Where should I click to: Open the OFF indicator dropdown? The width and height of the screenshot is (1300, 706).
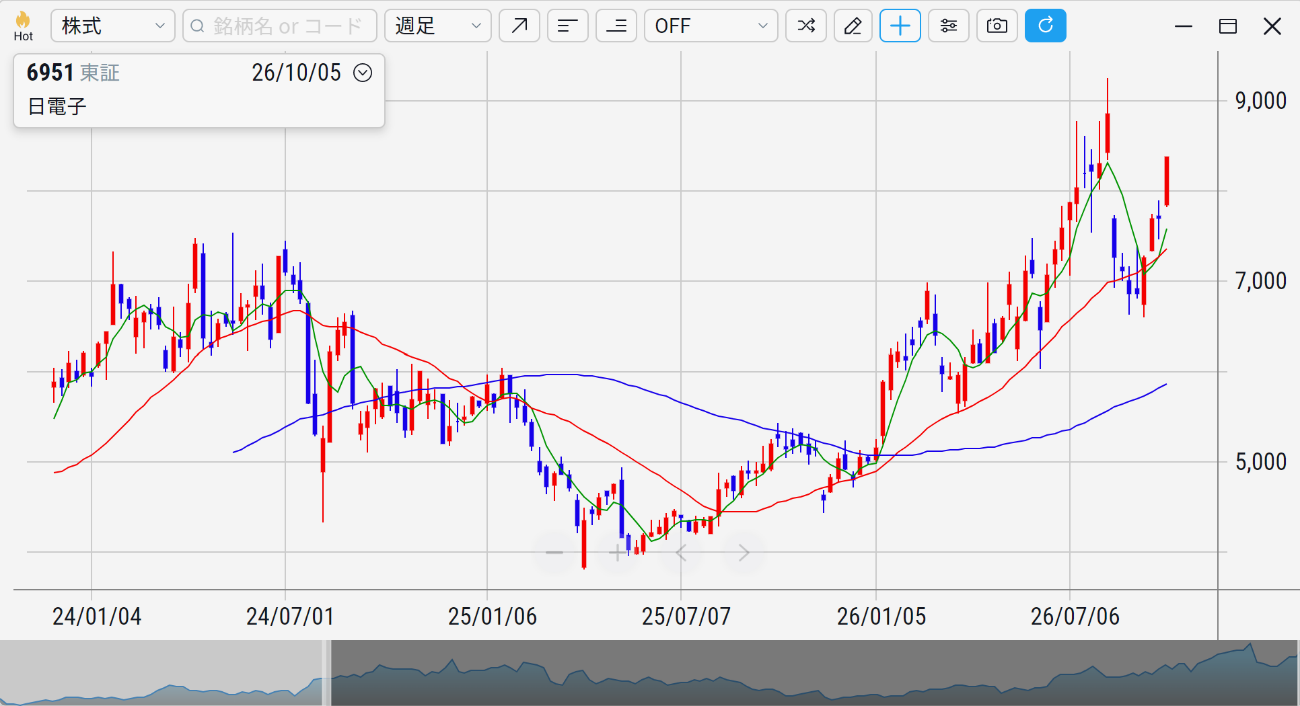coord(711,26)
